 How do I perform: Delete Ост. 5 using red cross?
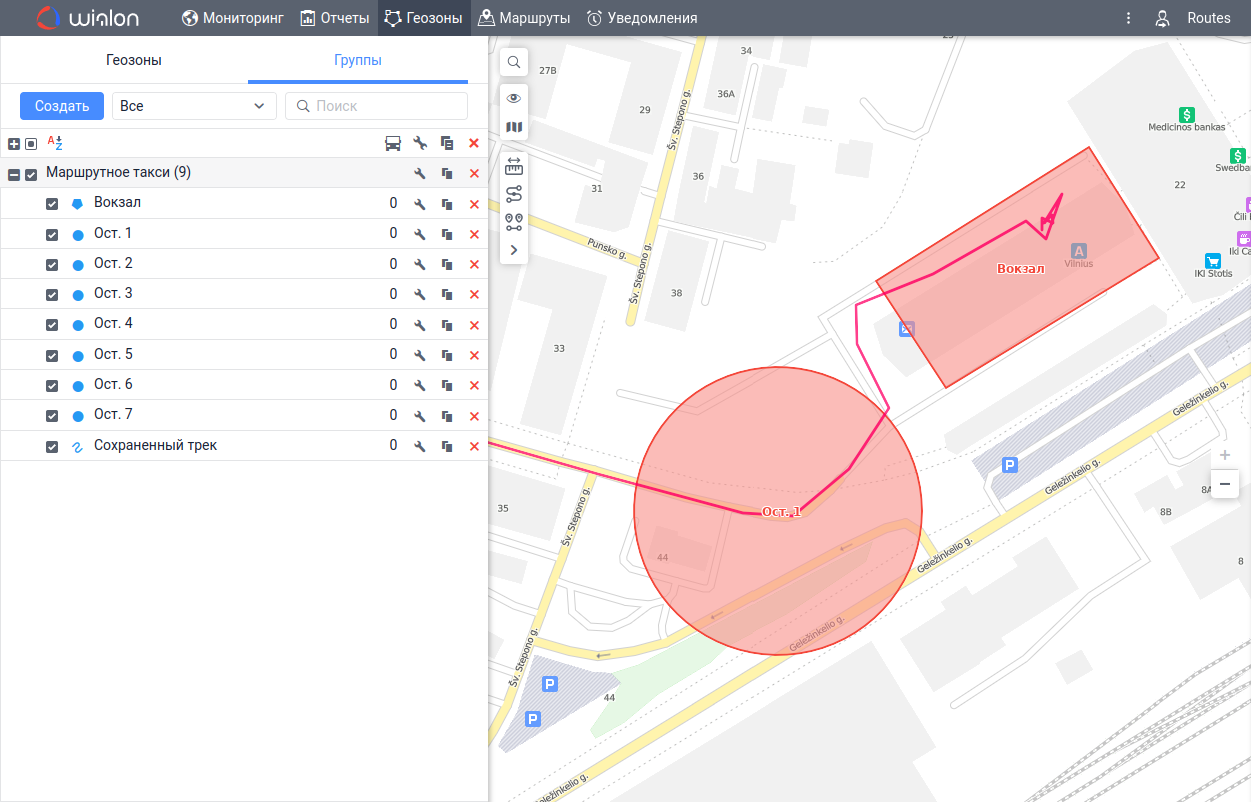click(x=474, y=355)
